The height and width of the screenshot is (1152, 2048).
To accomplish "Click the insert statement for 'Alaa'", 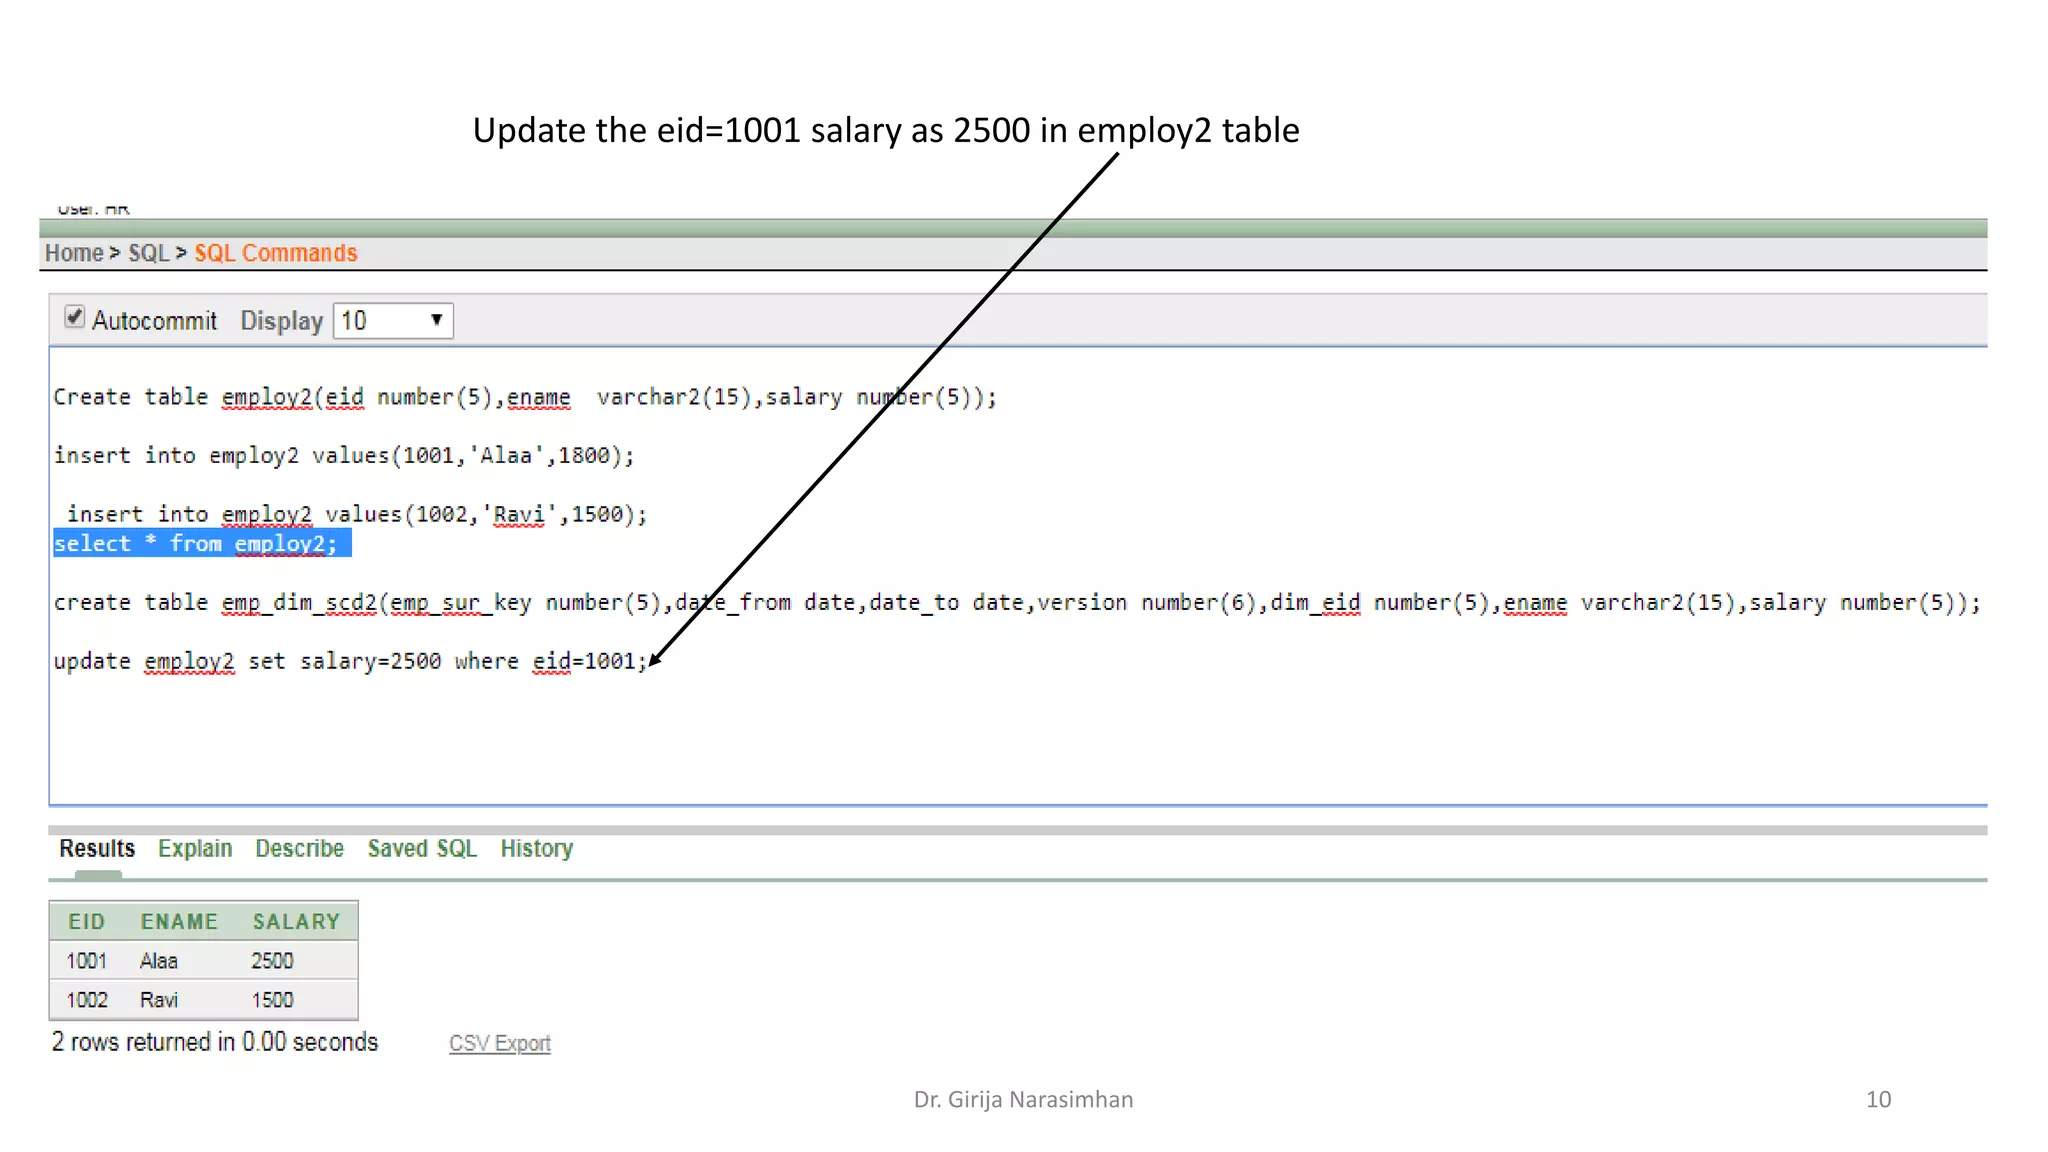I will (x=344, y=456).
